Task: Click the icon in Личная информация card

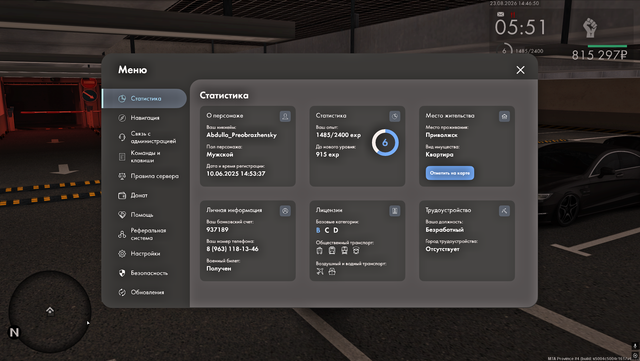Action: coord(285,211)
